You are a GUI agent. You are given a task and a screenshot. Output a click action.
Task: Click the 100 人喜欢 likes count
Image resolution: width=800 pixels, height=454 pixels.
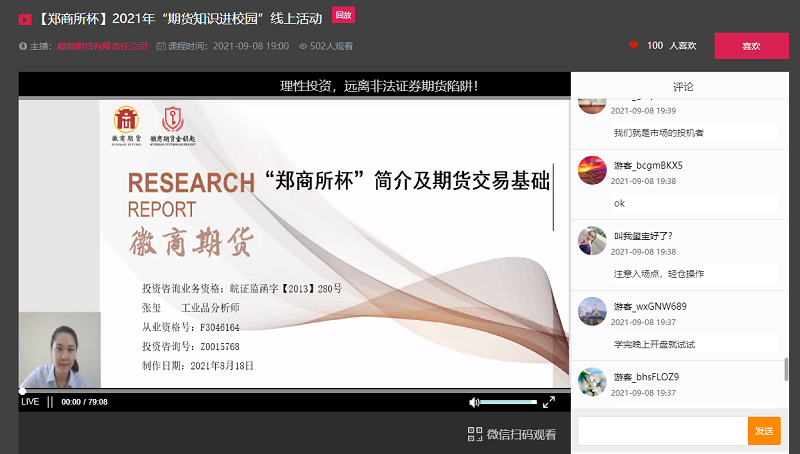(x=671, y=45)
